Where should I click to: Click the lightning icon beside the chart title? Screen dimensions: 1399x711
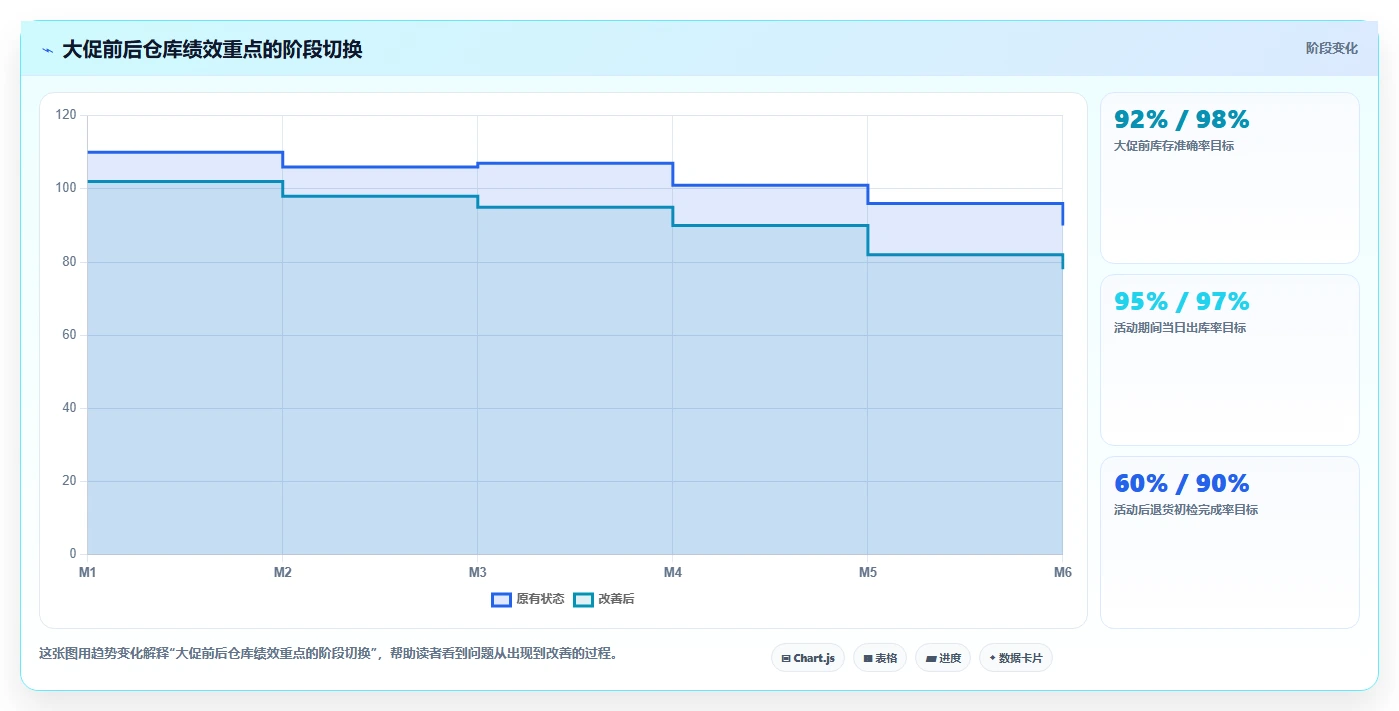point(47,50)
